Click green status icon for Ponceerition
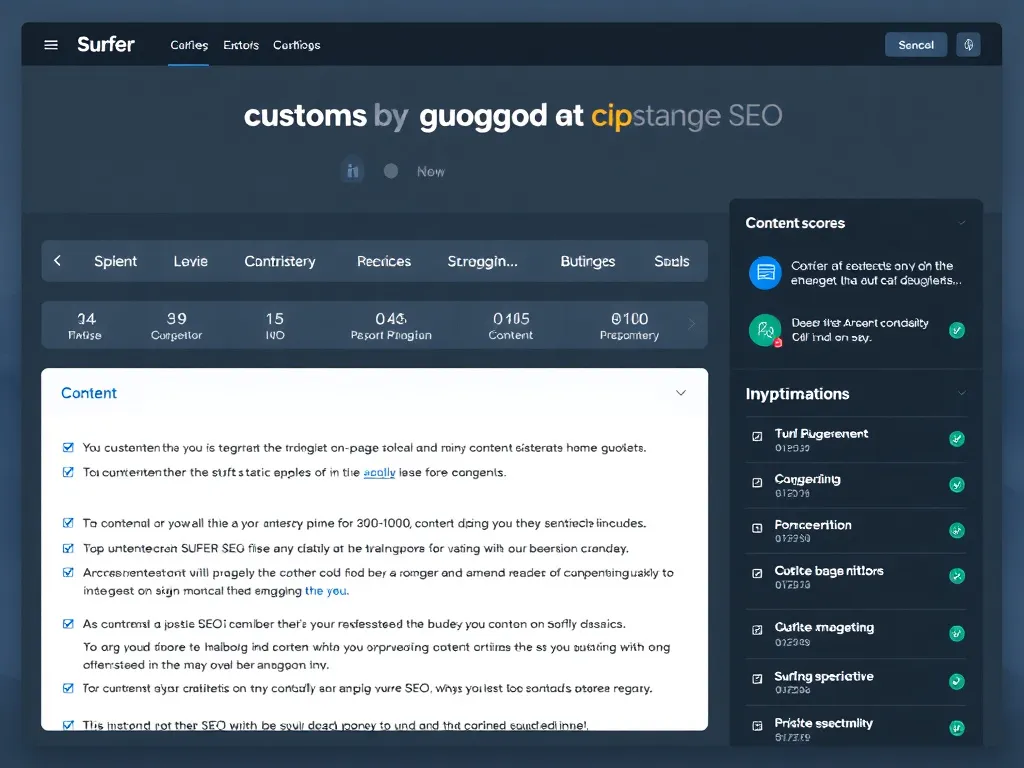The height and width of the screenshot is (768, 1024). tap(957, 530)
